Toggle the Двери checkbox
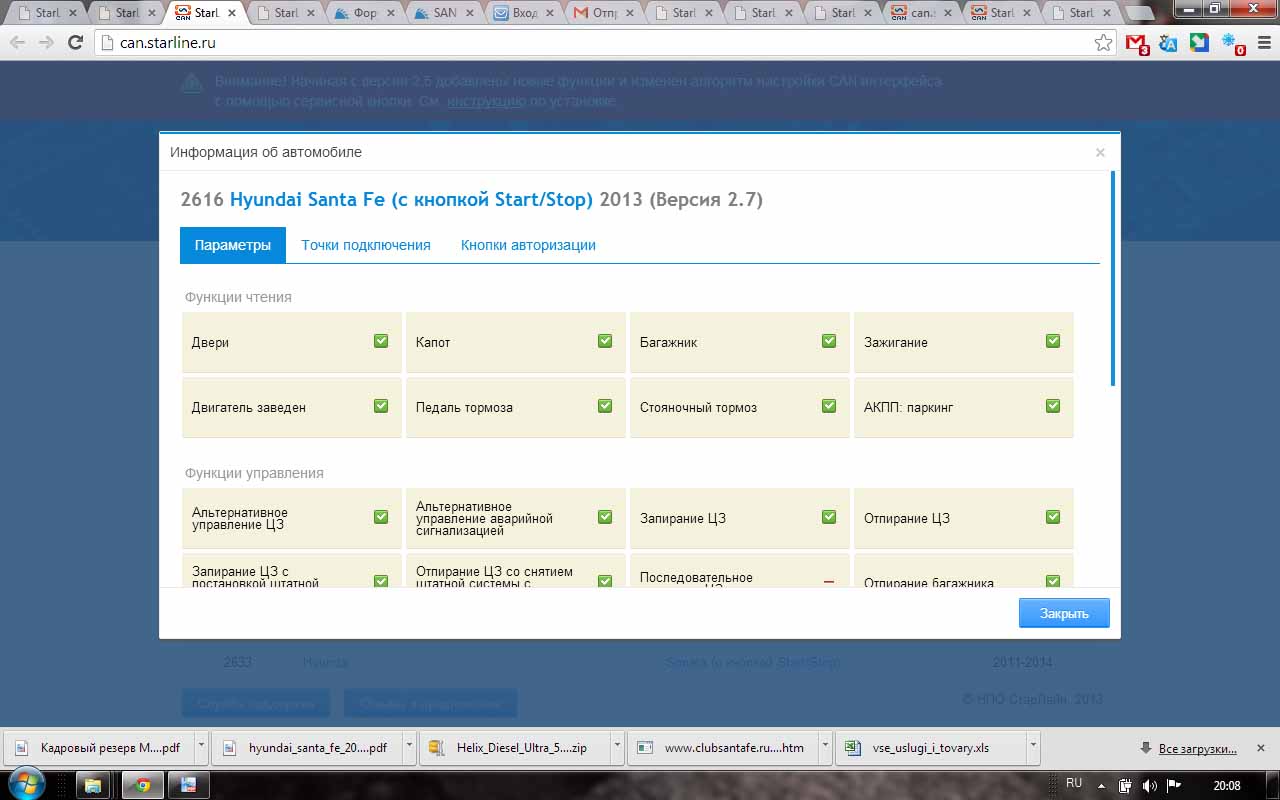 (381, 341)
